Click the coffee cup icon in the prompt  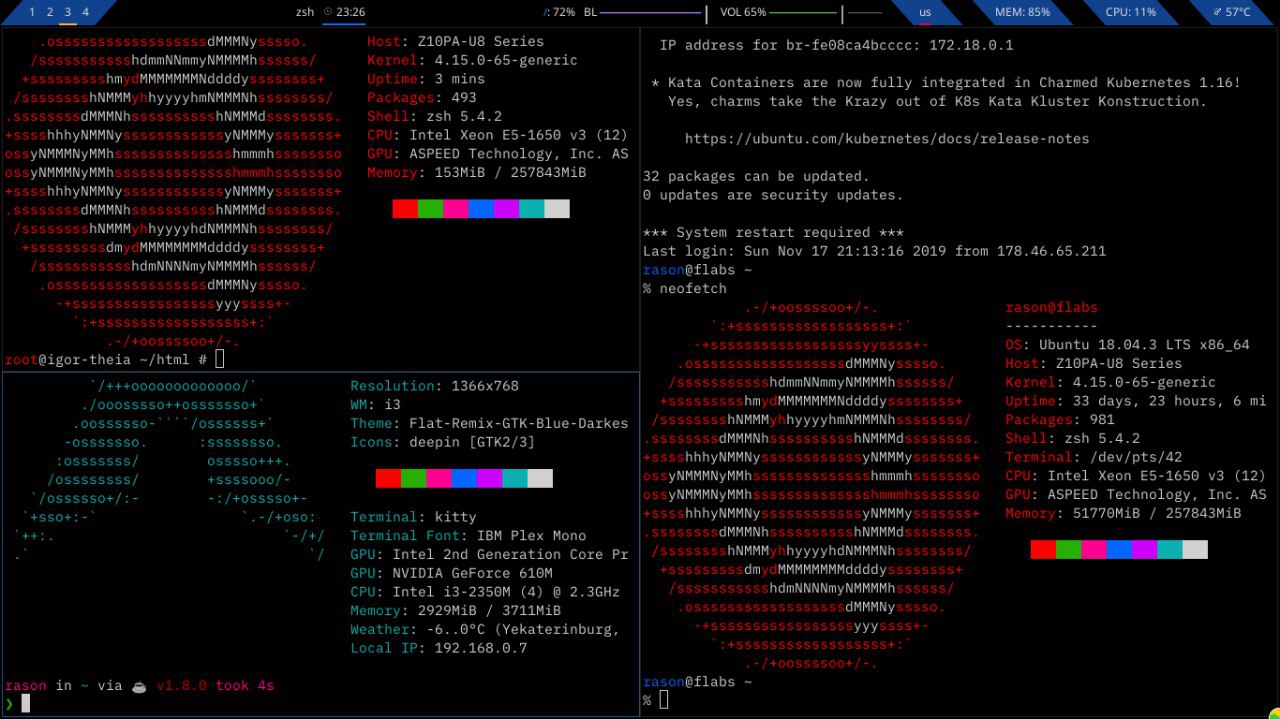click(139, 686)
